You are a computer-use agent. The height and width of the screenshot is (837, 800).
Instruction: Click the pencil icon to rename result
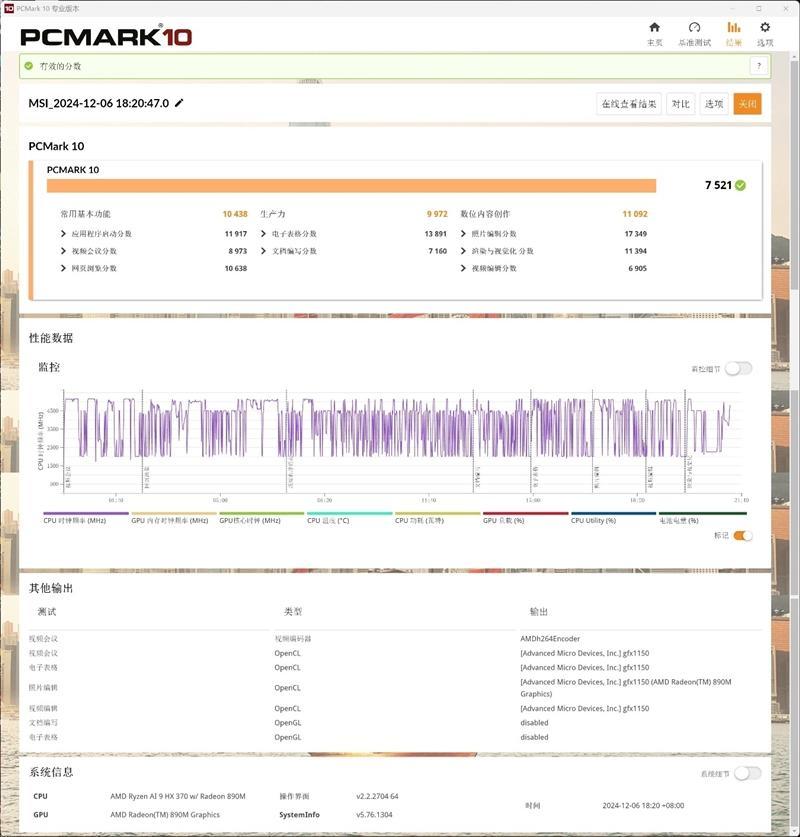tap(179, 103)
